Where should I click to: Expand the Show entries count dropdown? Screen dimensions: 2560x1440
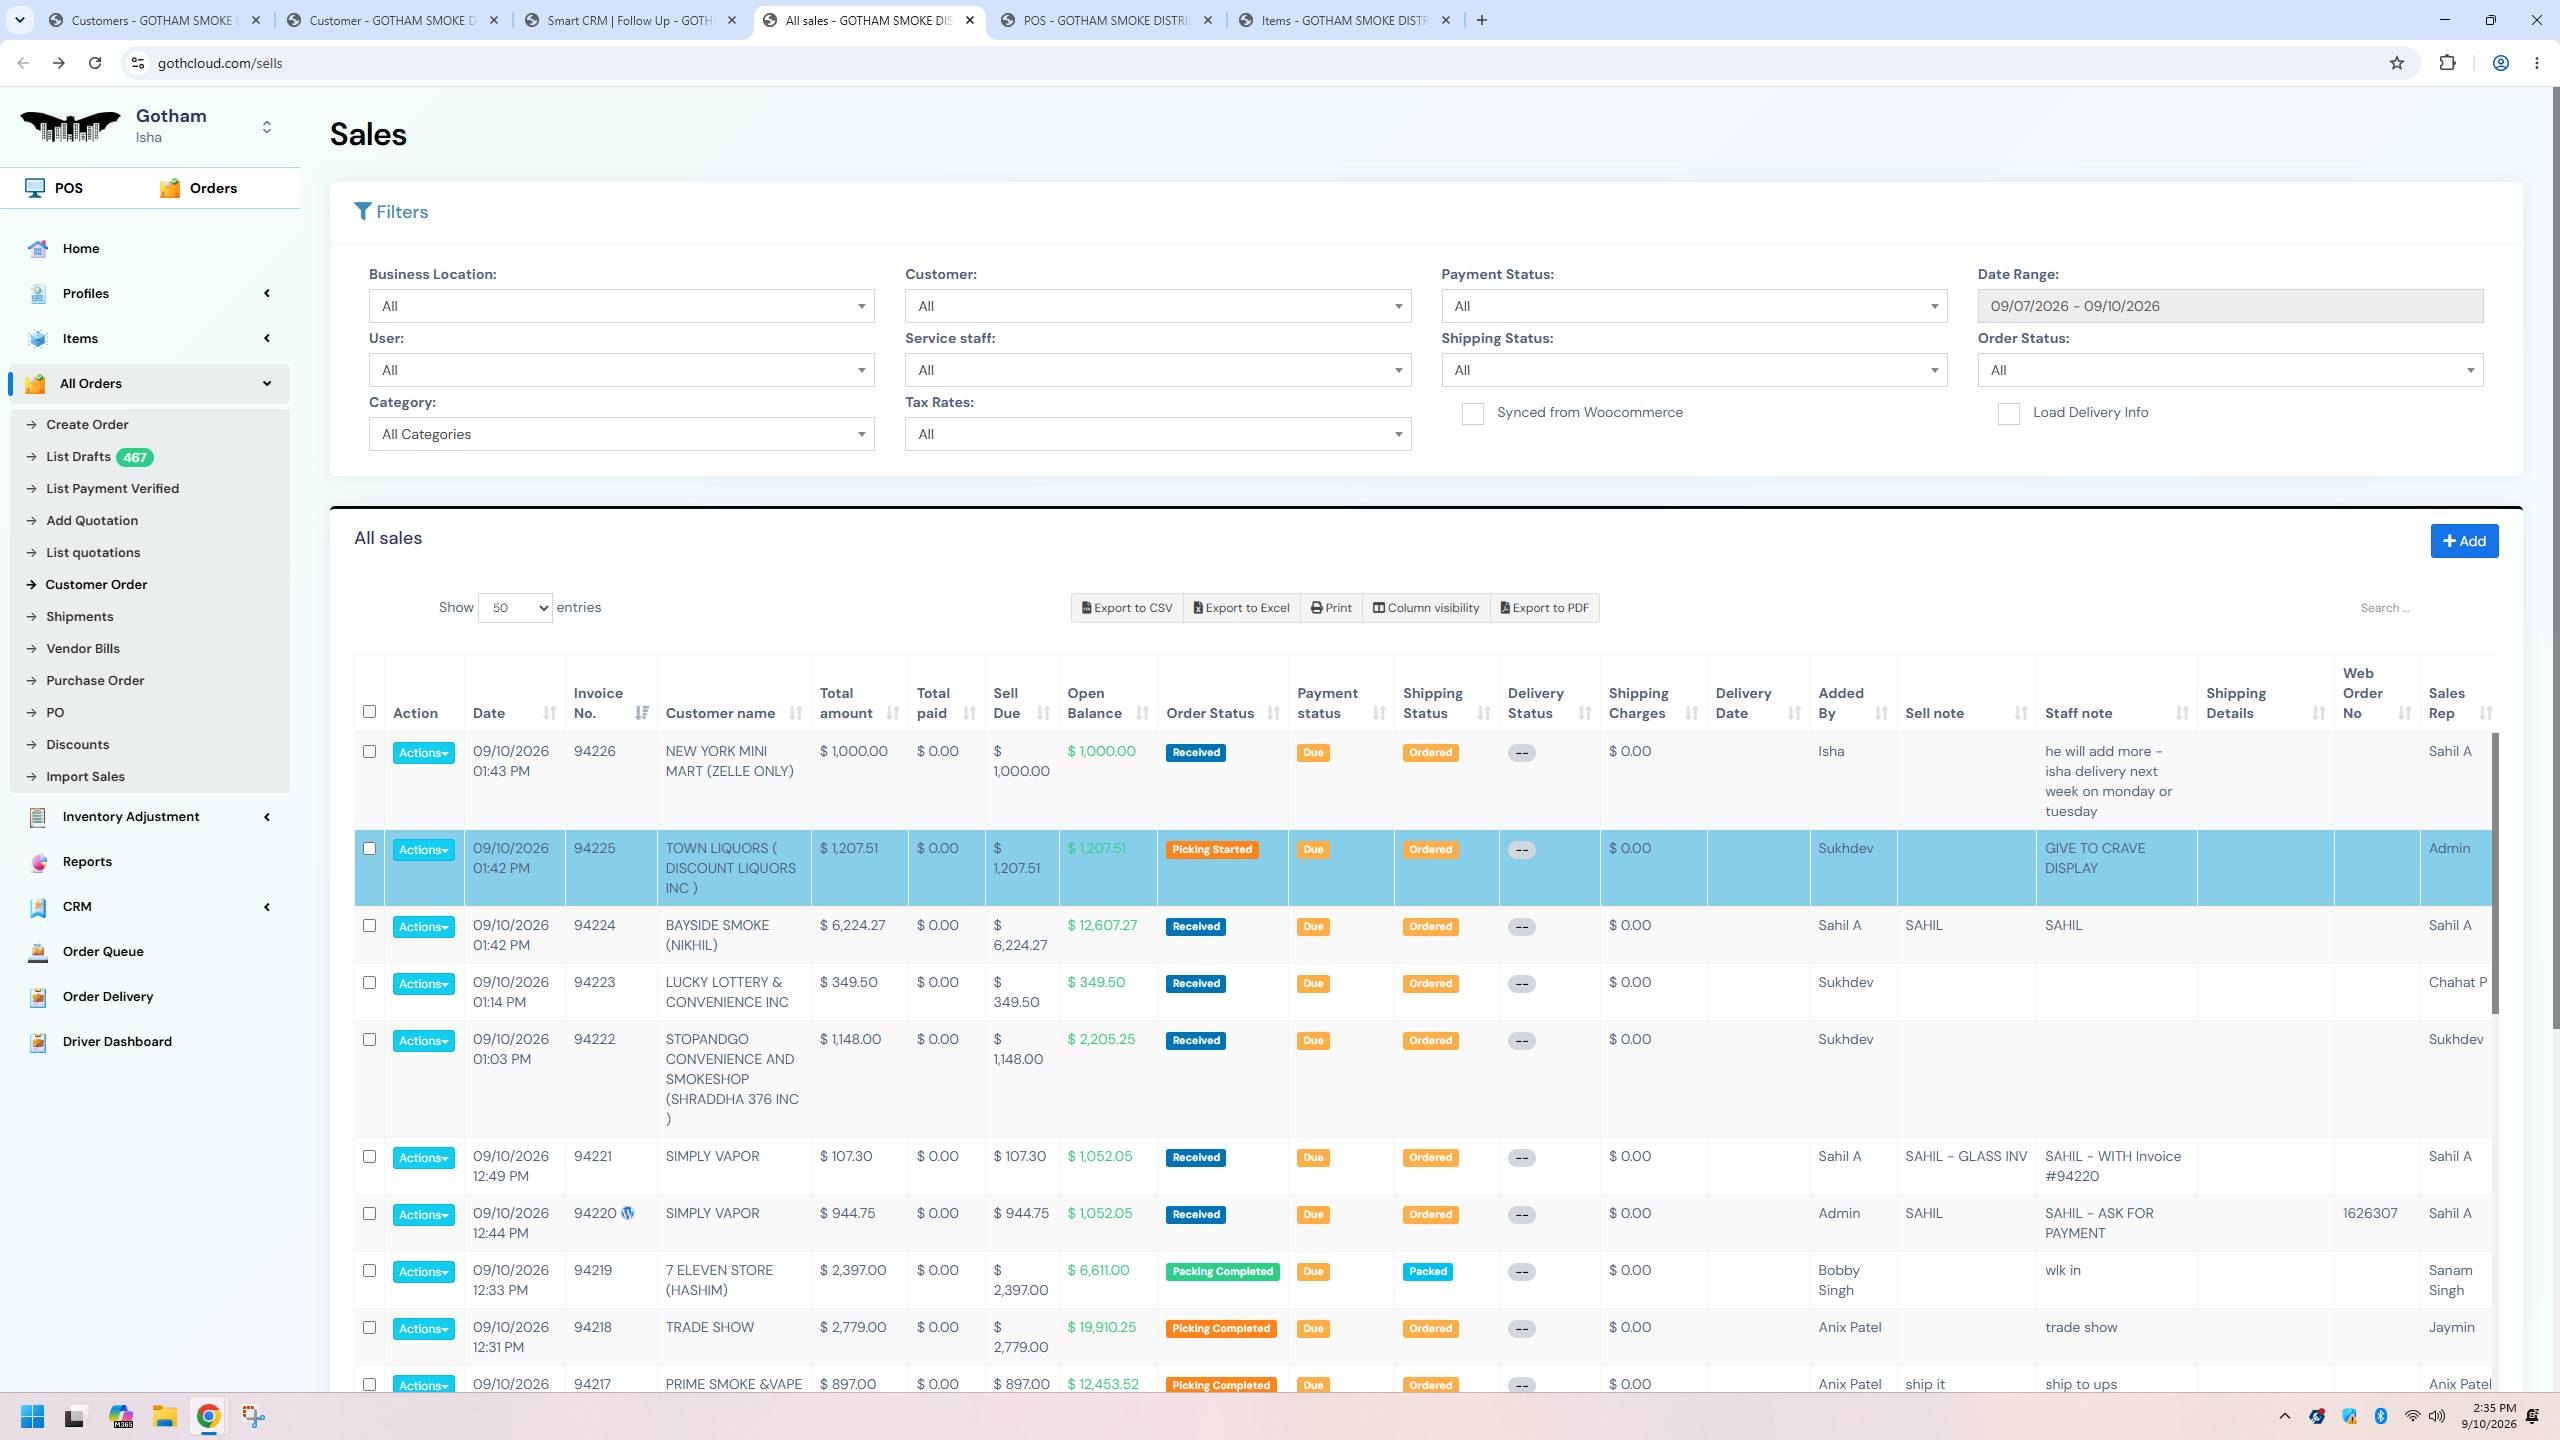click(515, 608)
